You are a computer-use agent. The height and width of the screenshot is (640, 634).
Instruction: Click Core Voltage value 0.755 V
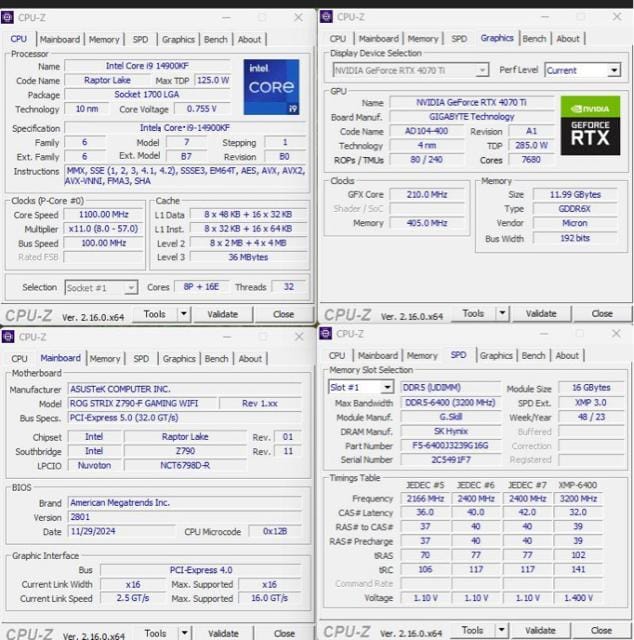(202, 109)
